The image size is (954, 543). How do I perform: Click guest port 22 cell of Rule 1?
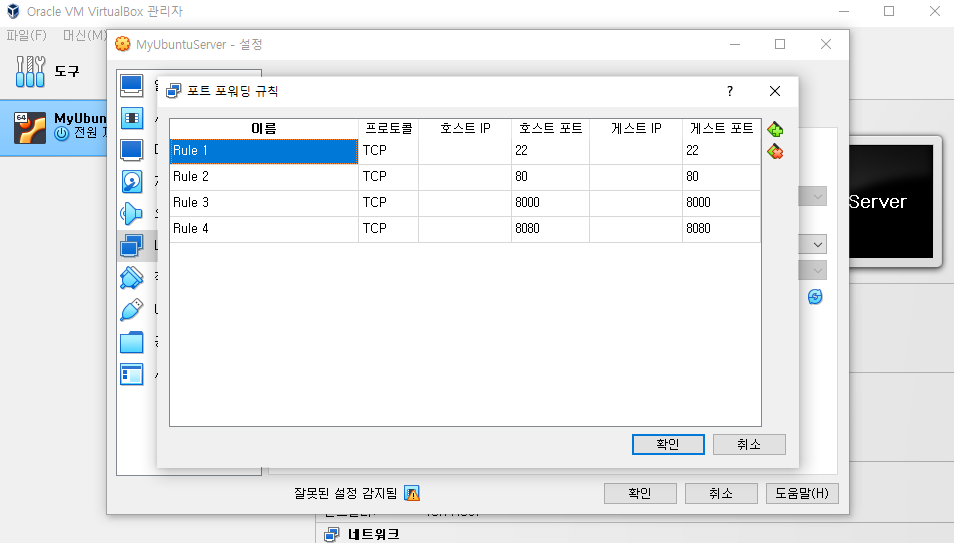(722, 151)
